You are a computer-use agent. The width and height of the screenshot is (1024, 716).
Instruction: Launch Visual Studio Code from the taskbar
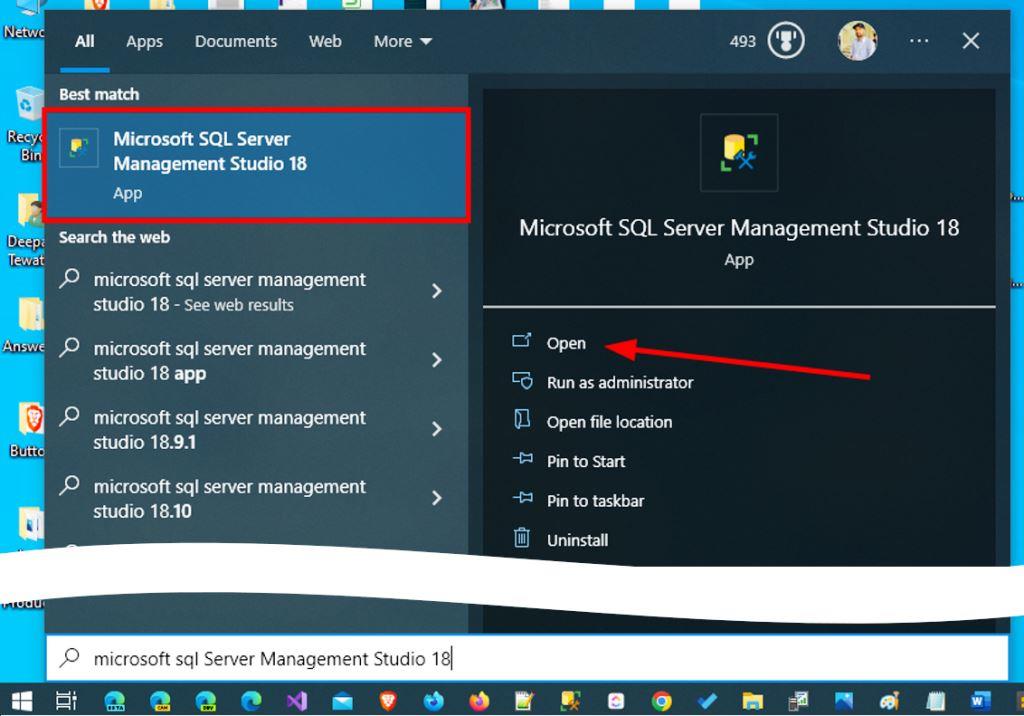click(297, 702)
